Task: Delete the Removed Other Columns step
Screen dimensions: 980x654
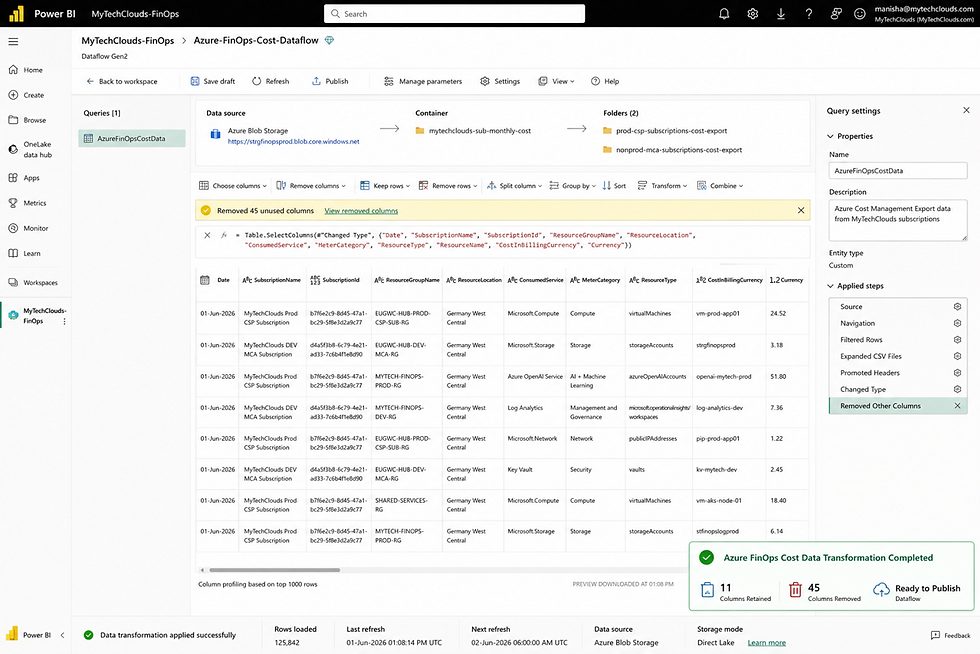Action: coord(957,406)
